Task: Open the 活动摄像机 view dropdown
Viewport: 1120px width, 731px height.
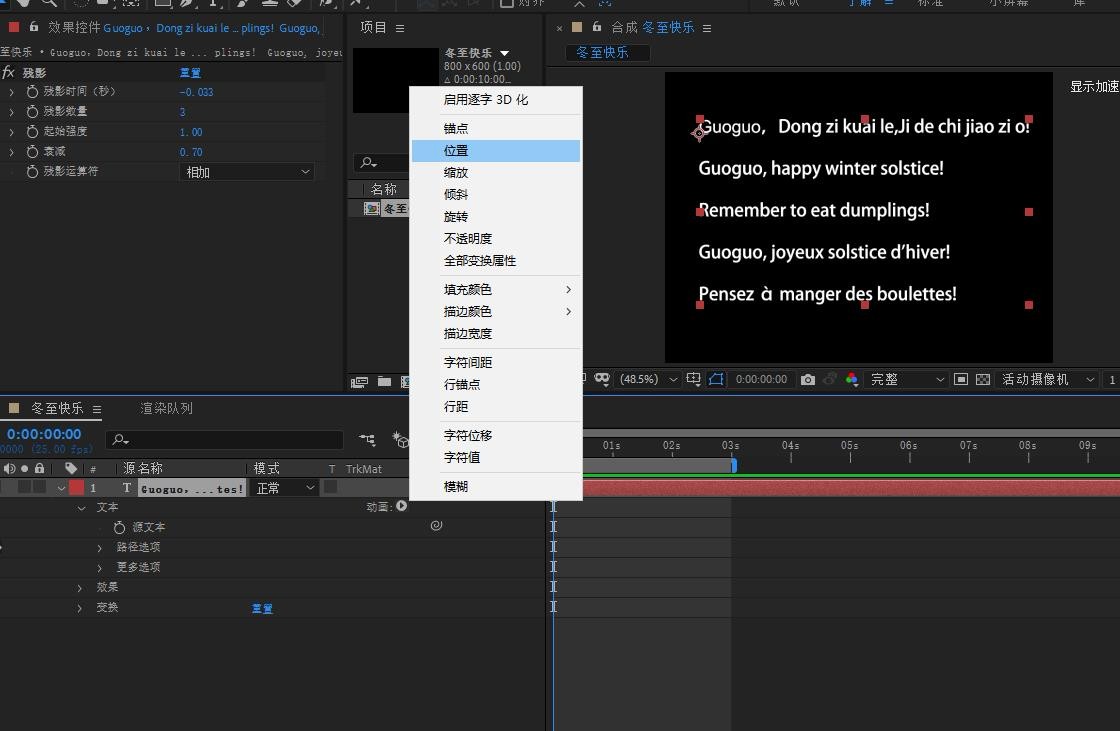Action: click(1046, 379)
